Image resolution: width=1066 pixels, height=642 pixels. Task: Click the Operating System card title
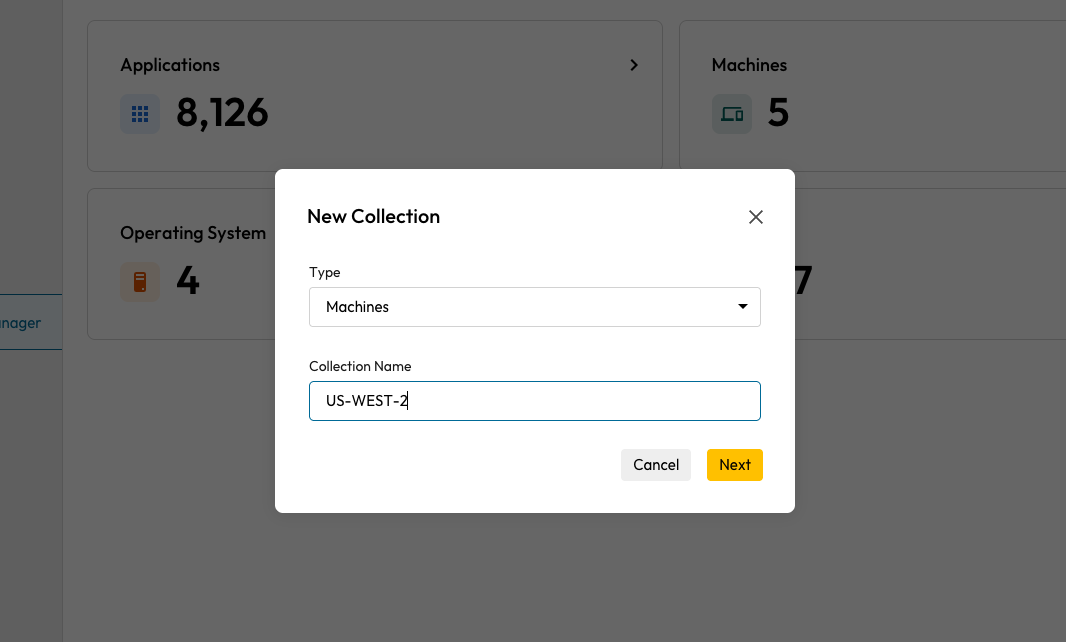193,233
